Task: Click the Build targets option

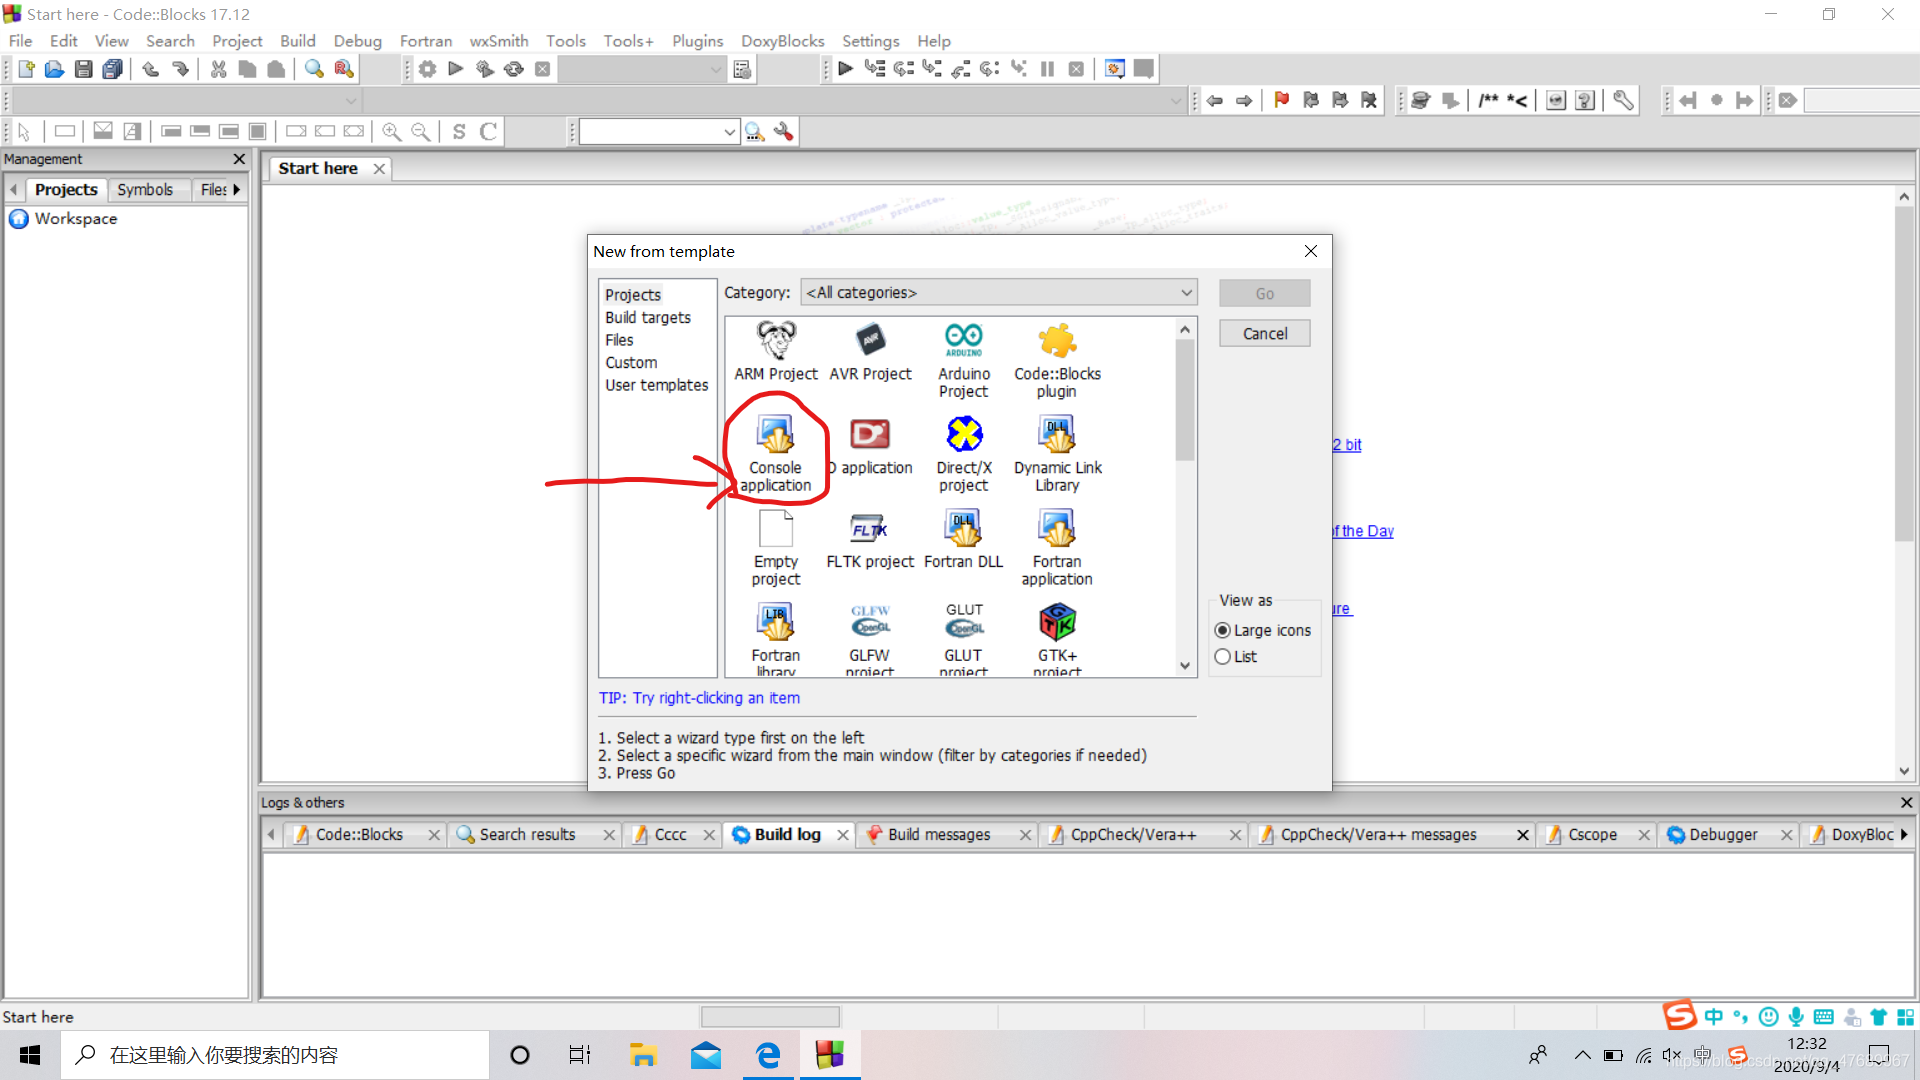Action: coord(646,316)
